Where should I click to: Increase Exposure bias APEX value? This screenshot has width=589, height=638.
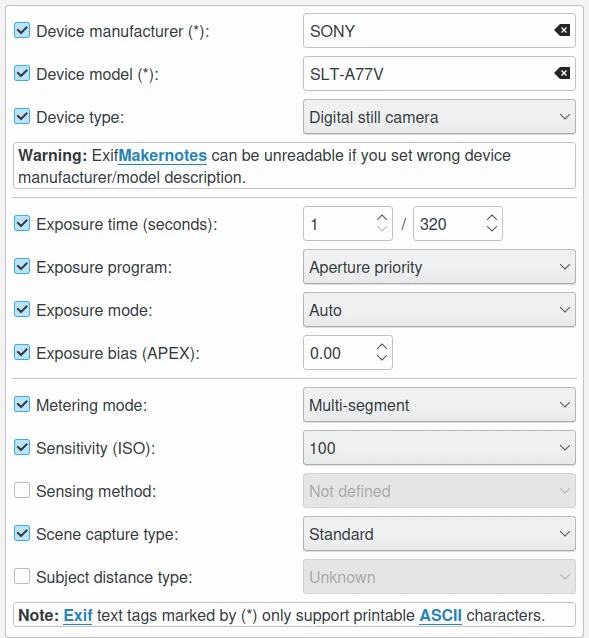(x=382, y=347)
